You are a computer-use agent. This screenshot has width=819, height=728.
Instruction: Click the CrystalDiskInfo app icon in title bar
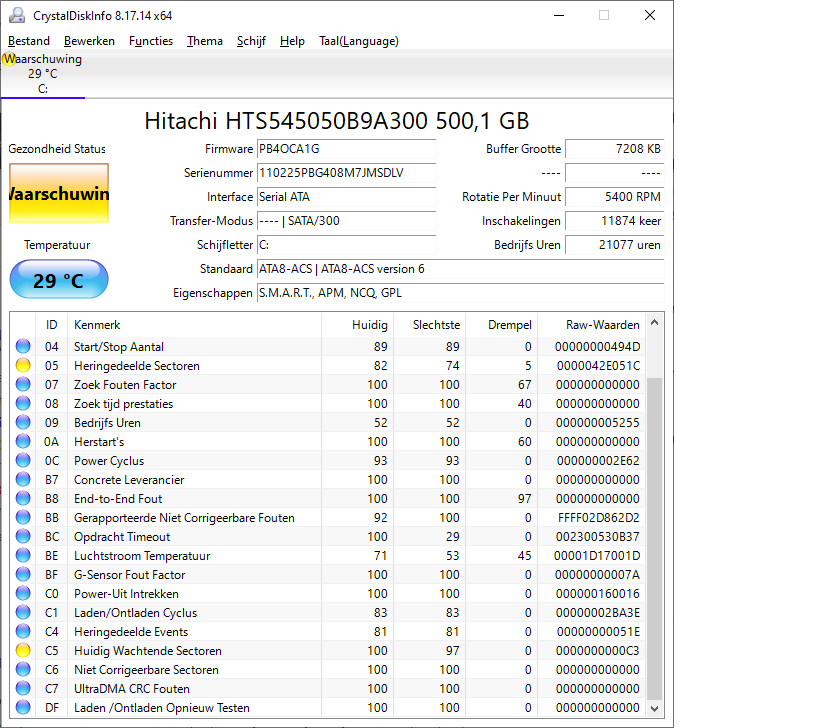point(17,15)
